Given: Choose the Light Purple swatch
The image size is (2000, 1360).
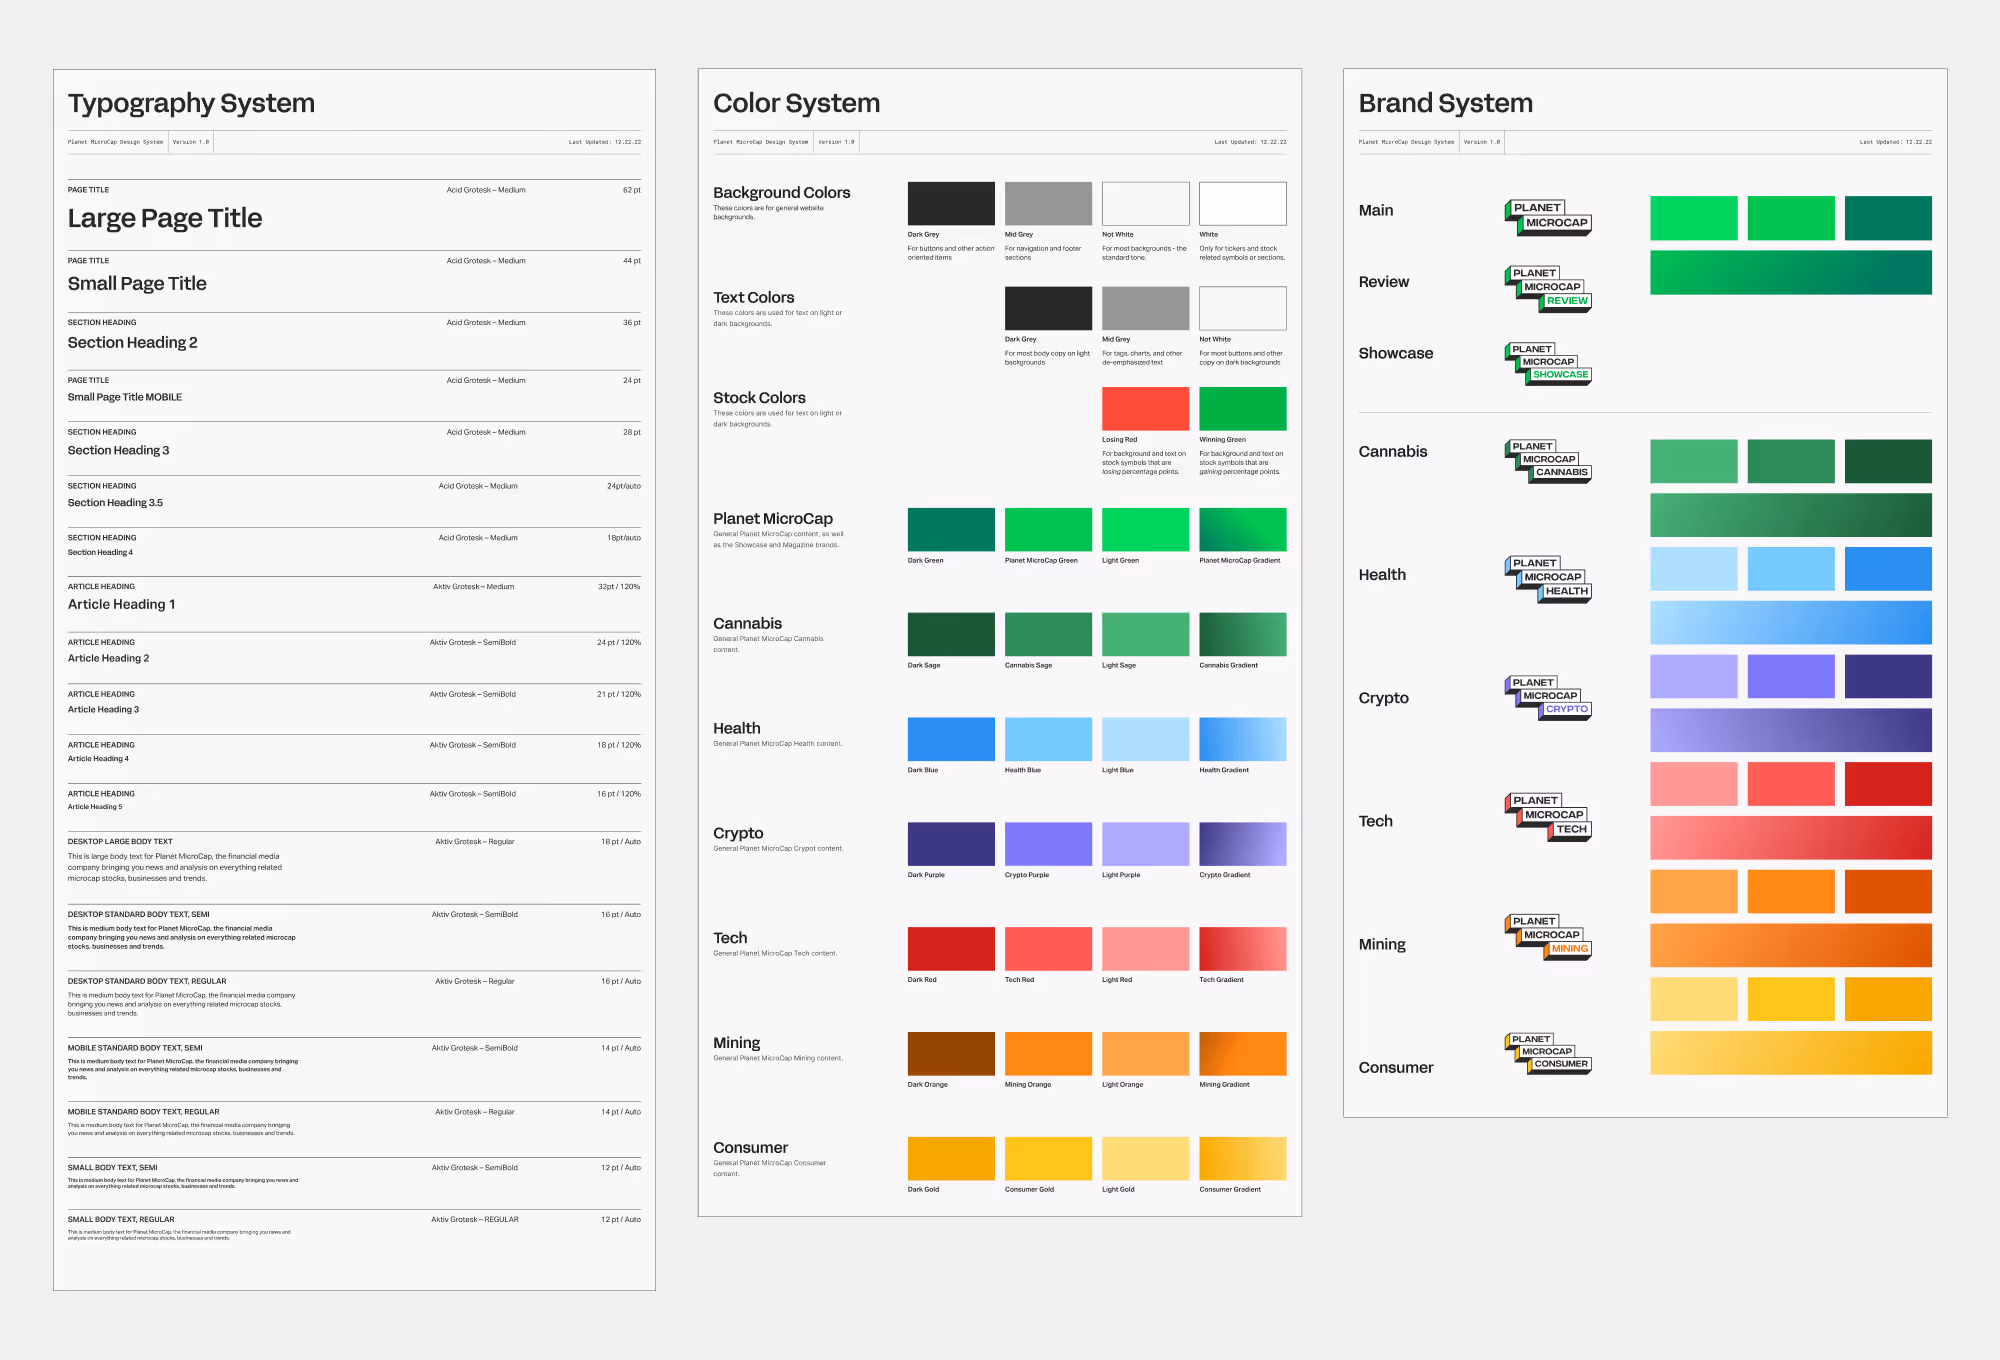Looking at the screenshot, I should click(x=1146, y=844).
